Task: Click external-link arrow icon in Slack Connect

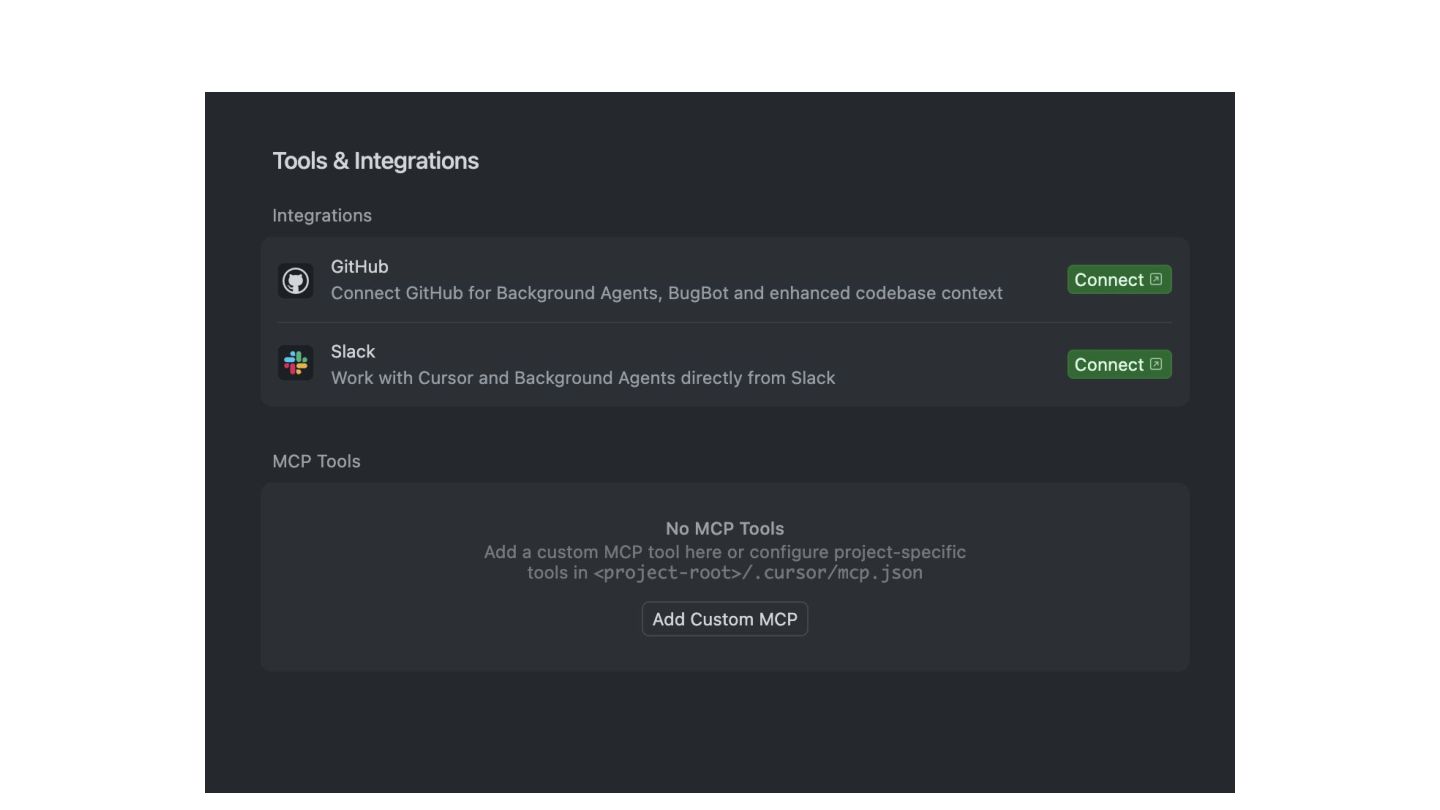Action: point(1156,364)
